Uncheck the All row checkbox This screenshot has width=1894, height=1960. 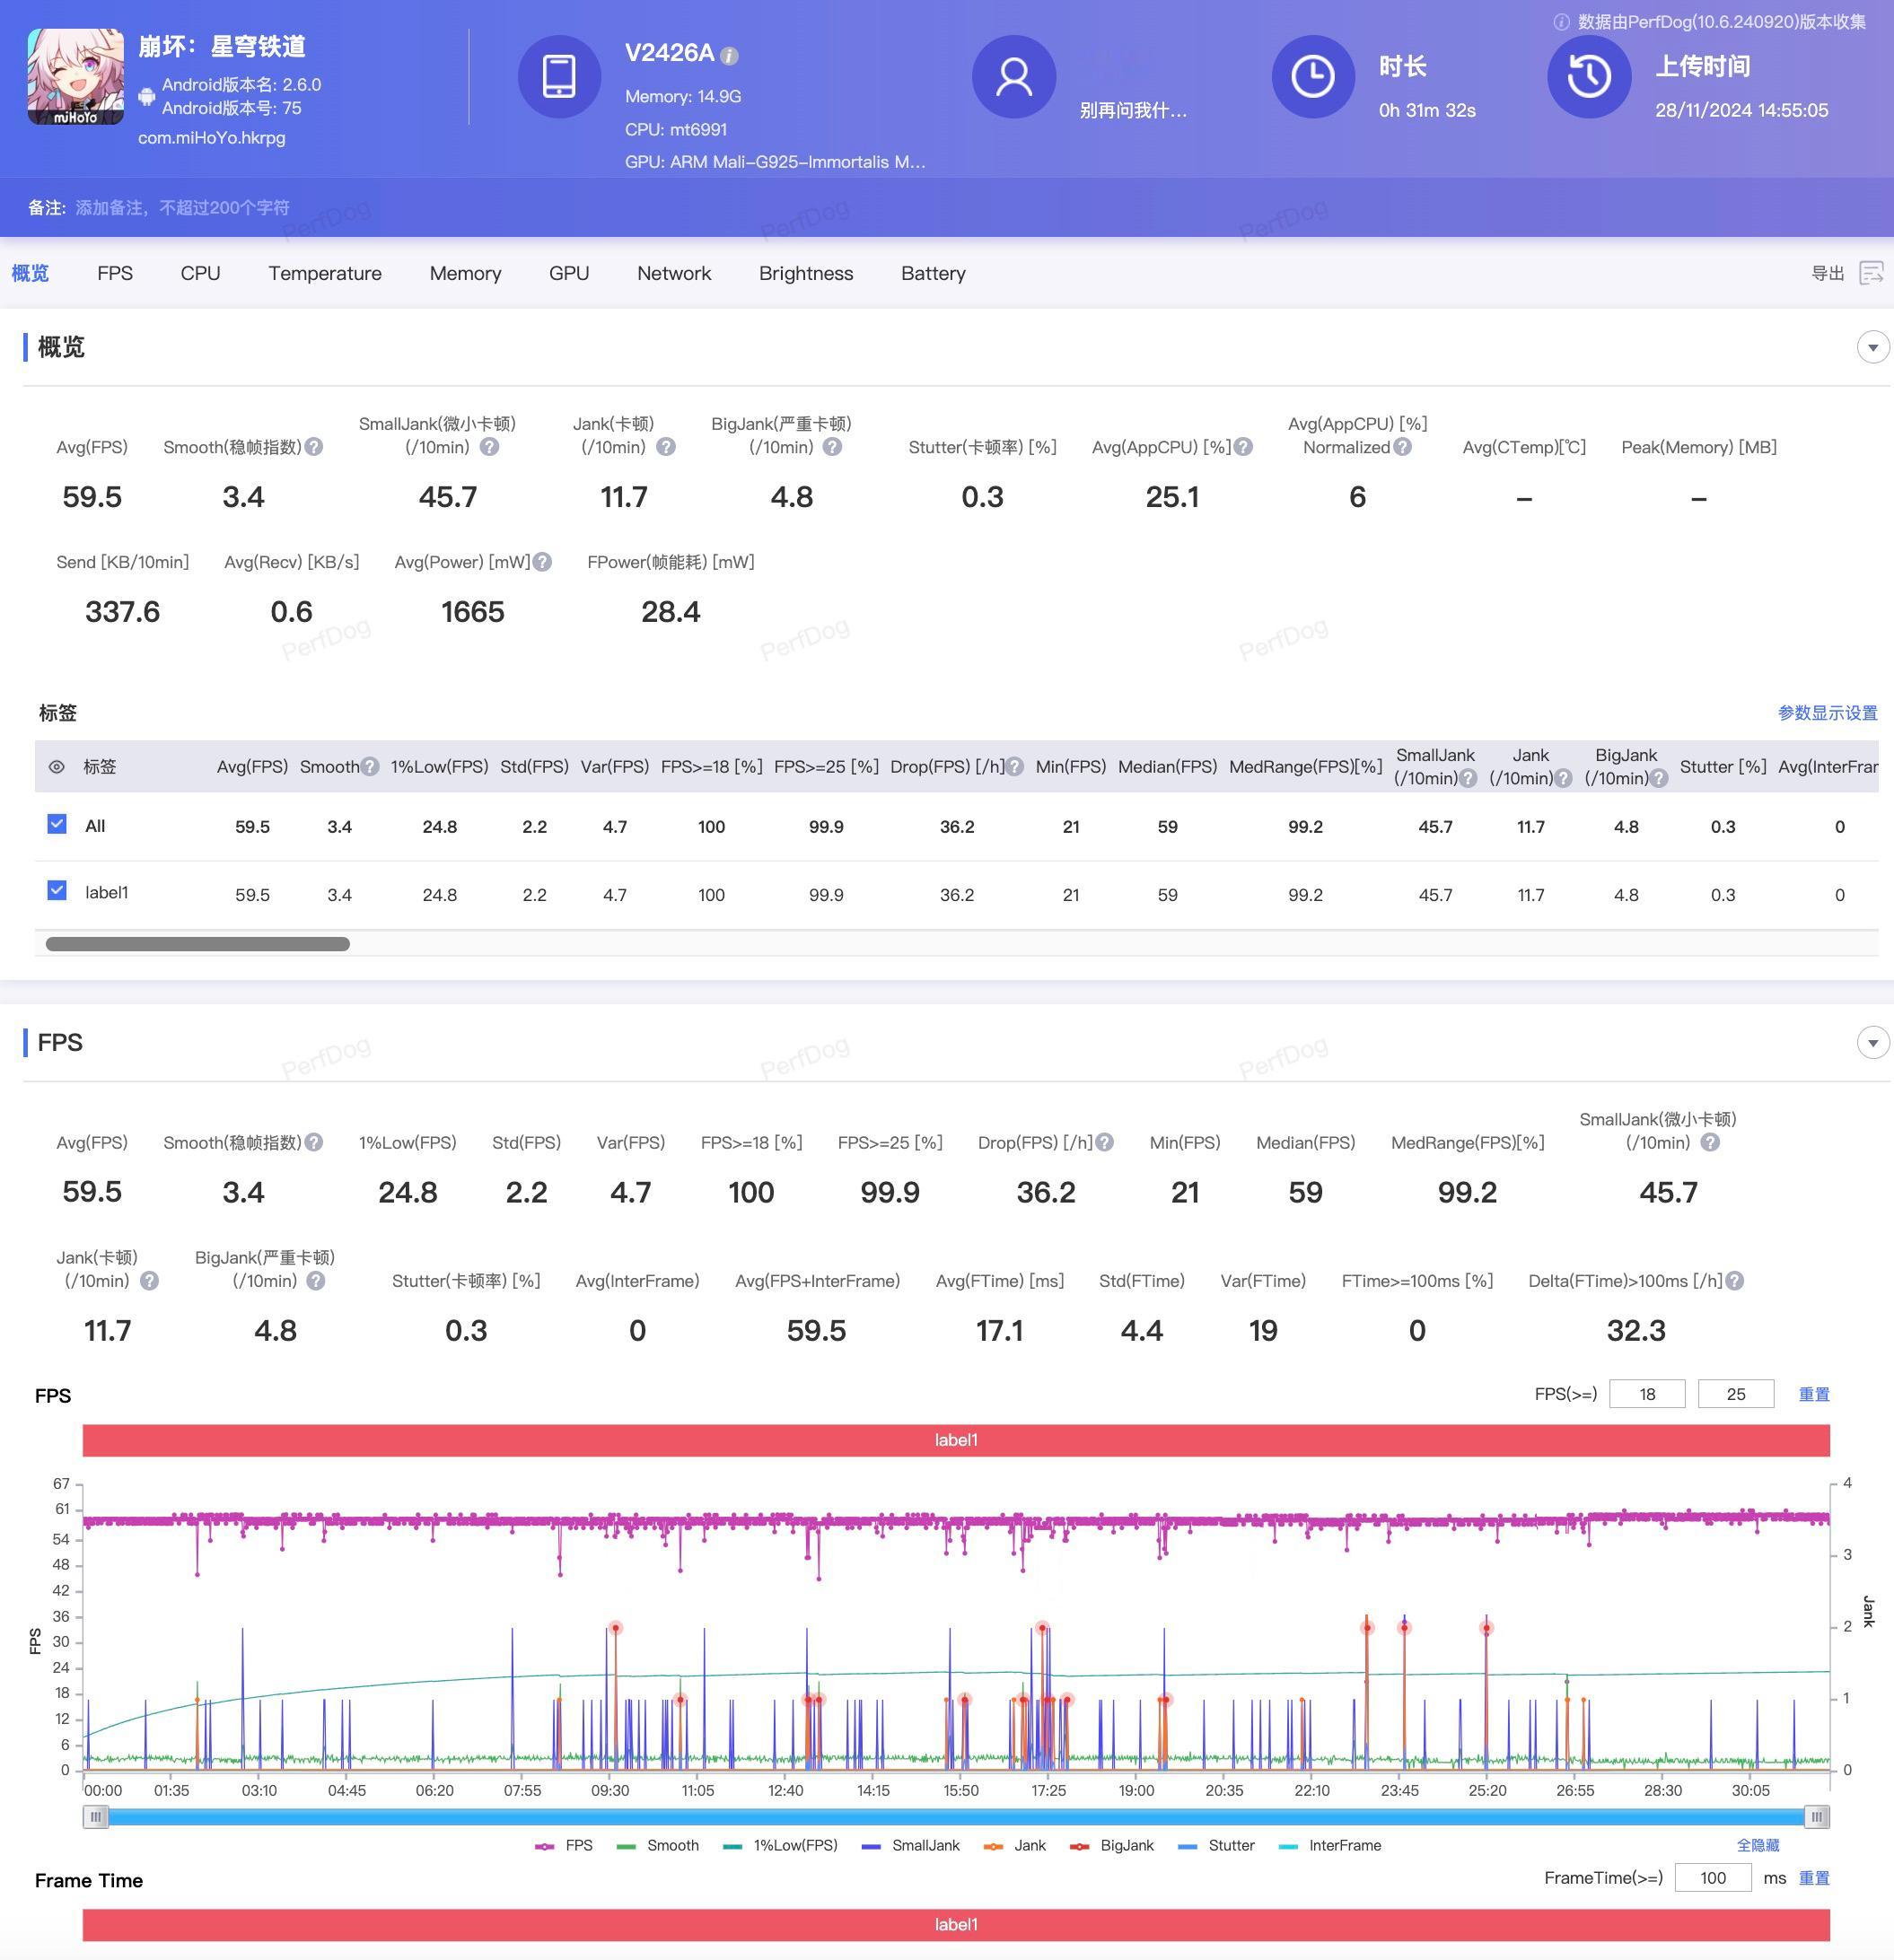[x=57, y=824]
